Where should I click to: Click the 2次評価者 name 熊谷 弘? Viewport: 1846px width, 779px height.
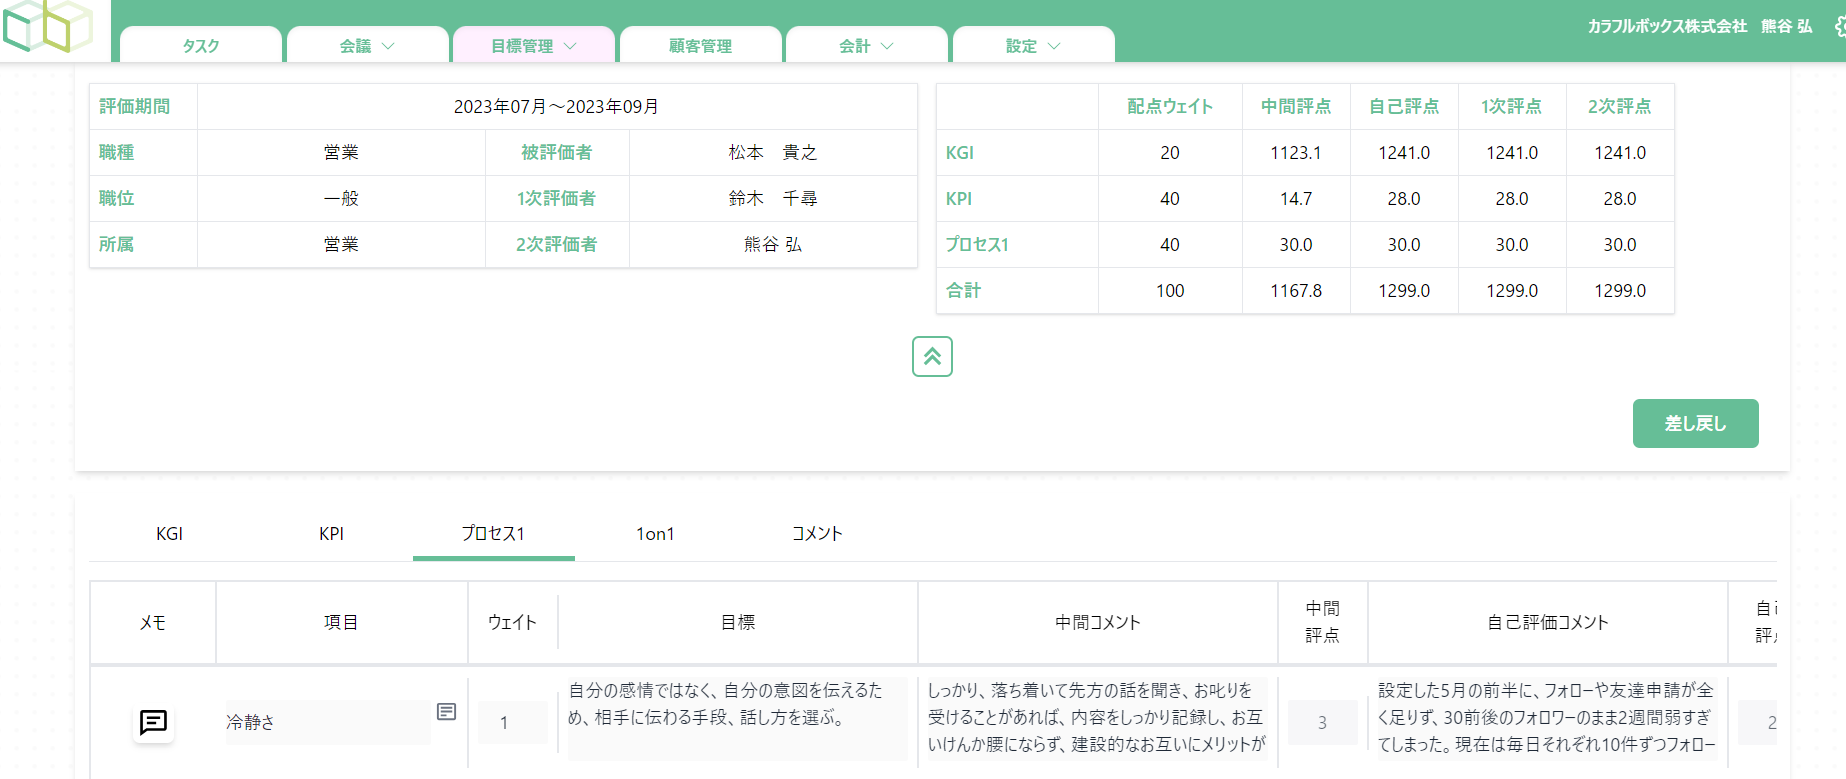click(773, 244)
